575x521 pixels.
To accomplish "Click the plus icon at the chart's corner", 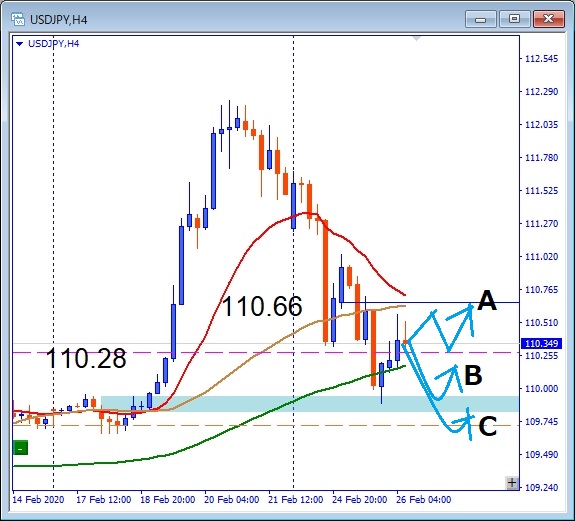I will (x=512, y=483).
